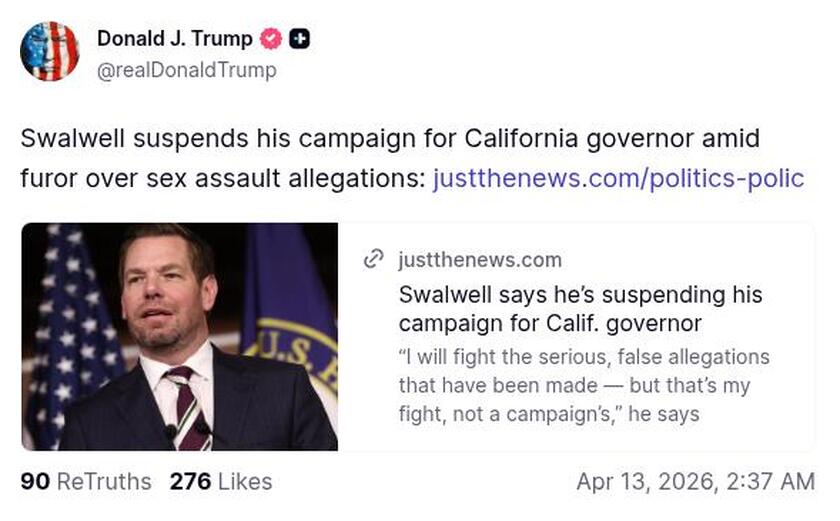Open the justthenews.com/politics-polic link
This screenshot has width=840, height=521.
coord(618,178)
